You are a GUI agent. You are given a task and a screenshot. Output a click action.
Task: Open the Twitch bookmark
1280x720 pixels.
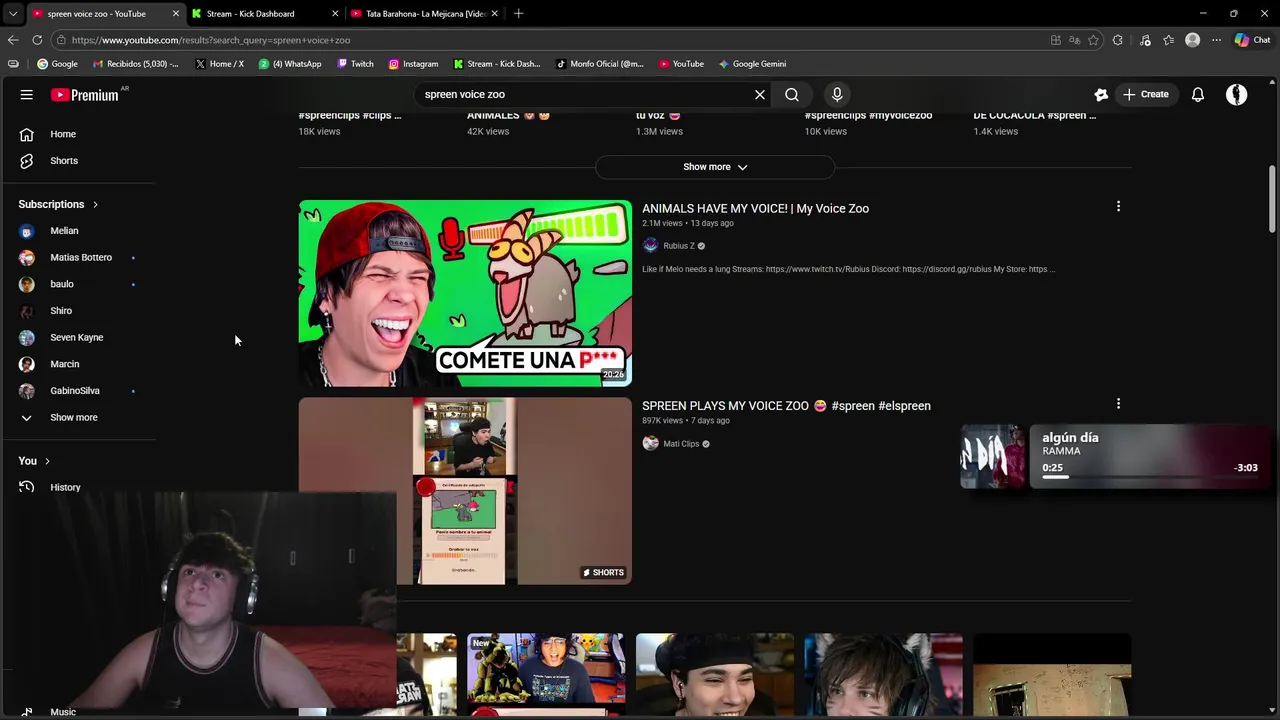pyautogui.click(x=355, y=64)
